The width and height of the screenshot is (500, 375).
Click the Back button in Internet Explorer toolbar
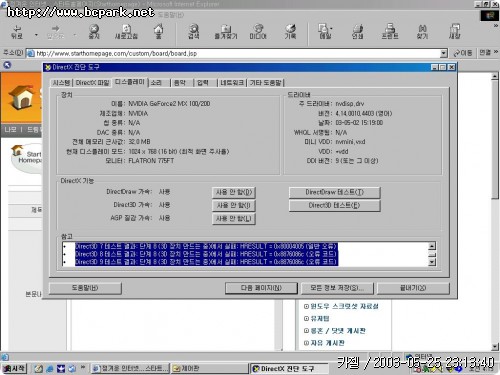(17, 32)
